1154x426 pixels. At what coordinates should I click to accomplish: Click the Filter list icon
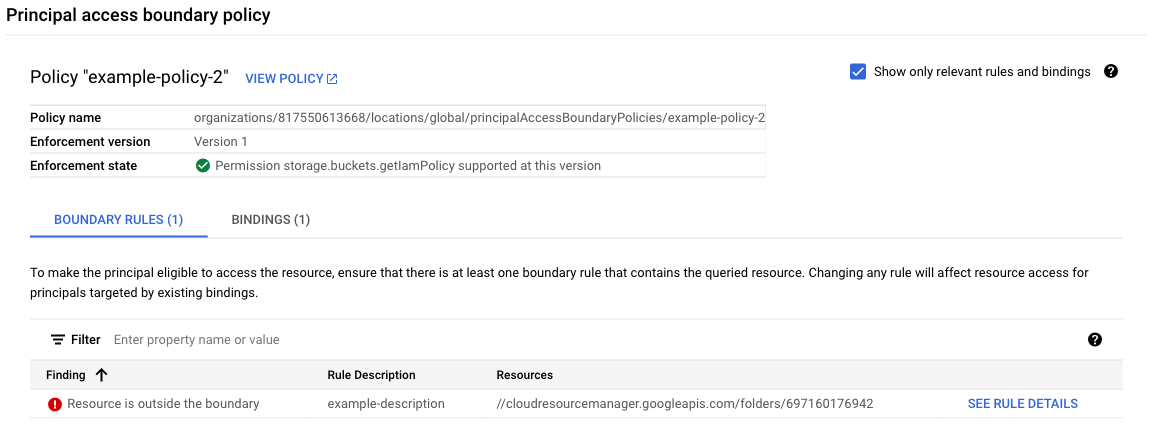tap(57, 340)
